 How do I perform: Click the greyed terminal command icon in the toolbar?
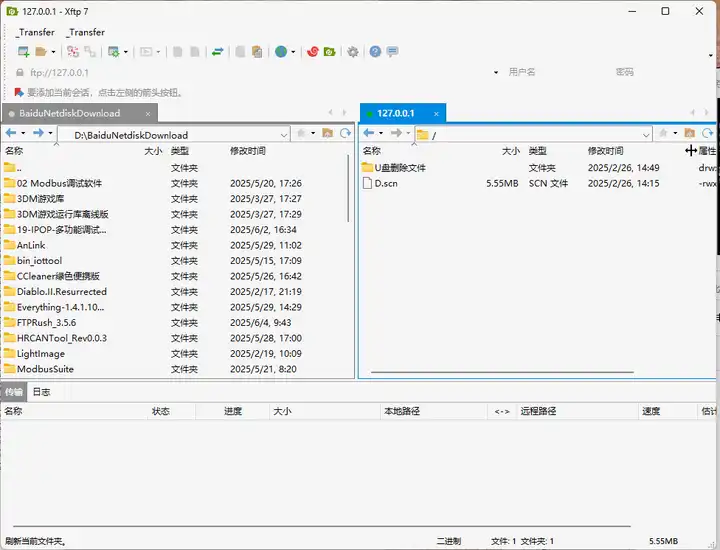(146, 51)
